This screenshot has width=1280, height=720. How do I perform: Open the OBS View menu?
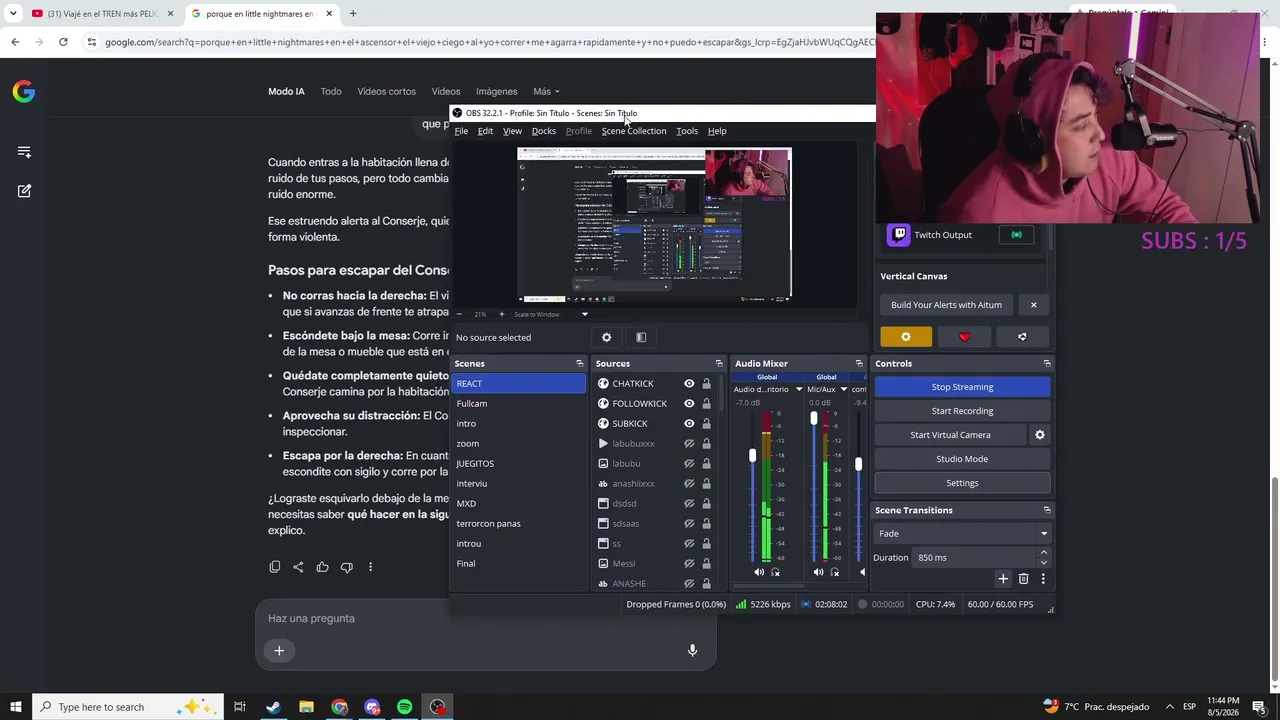(512, 131)
